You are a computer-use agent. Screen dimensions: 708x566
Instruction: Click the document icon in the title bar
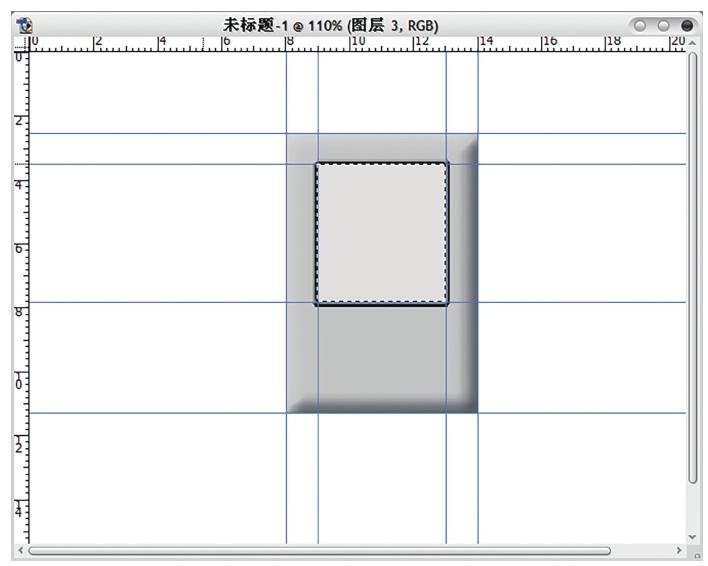click(24, 25)
